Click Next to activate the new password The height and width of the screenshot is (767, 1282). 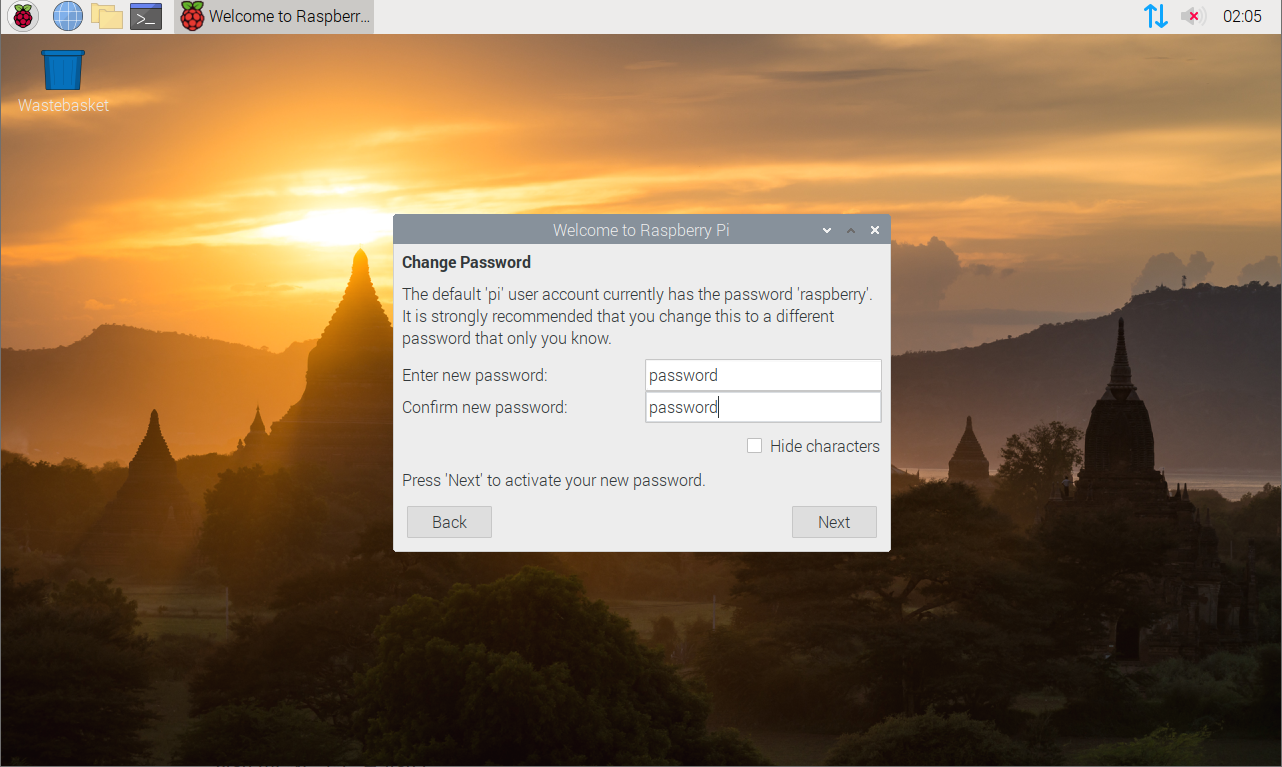click(834, 522)
